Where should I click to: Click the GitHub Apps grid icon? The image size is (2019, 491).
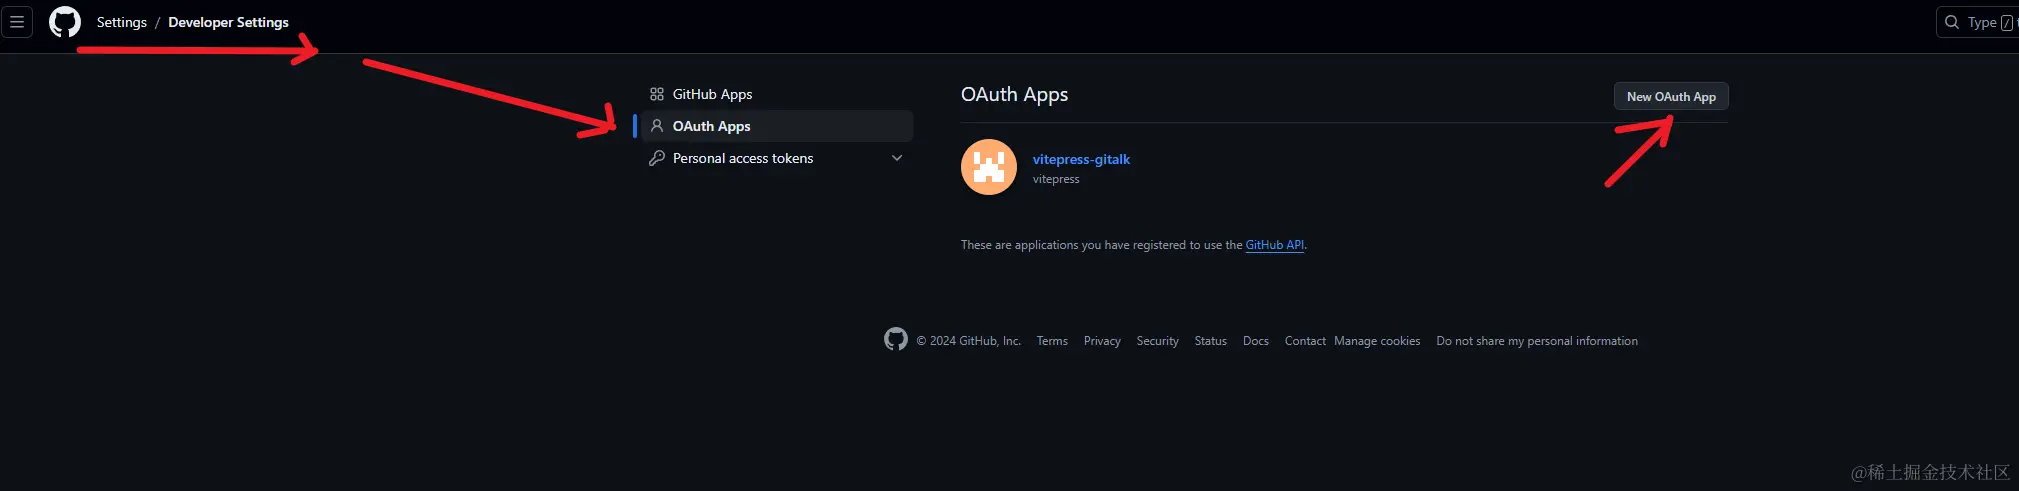click(657, 94)
